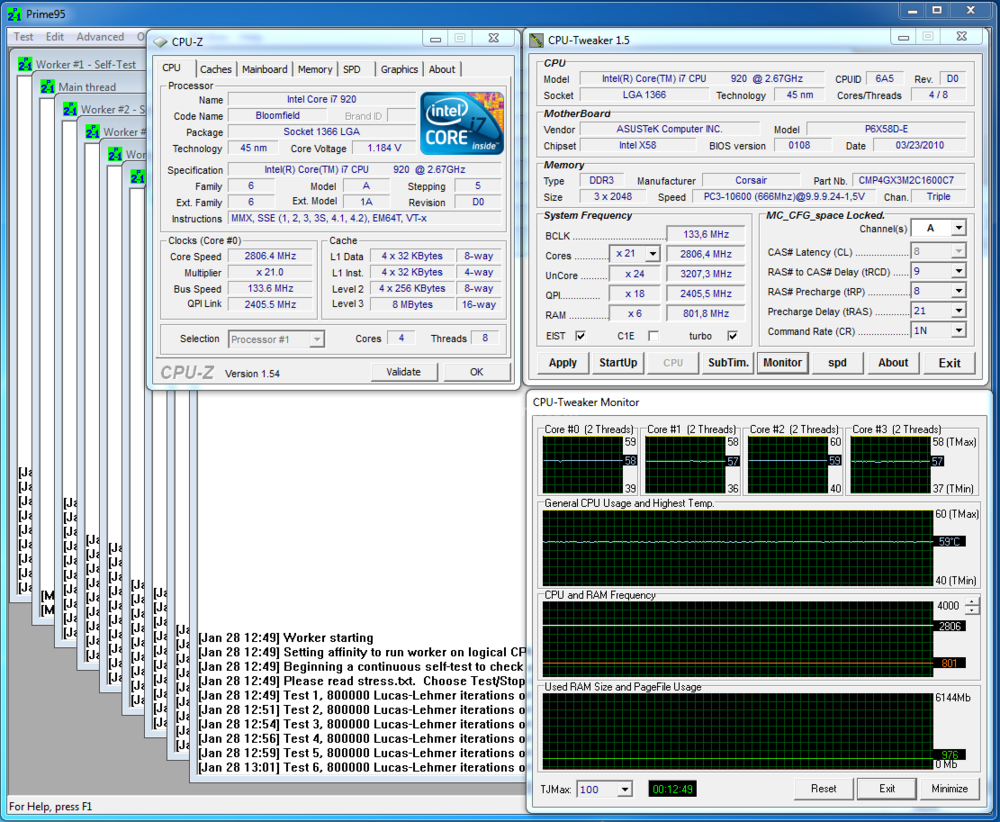Click the Code Name value Bloomfield in CPU-Z
This screenshot has width=1000, height=822.
tap(277, 115)
